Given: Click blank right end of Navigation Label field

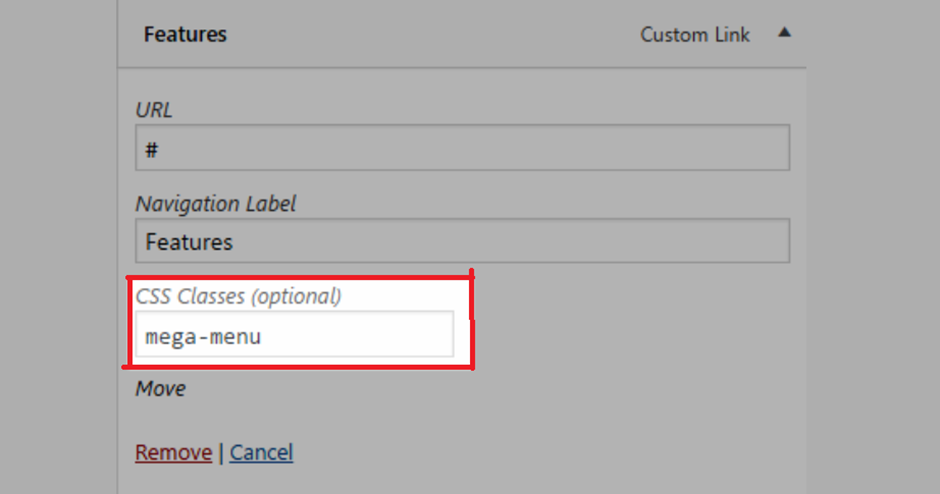Looking at the screenshot, I should point(740,241).
